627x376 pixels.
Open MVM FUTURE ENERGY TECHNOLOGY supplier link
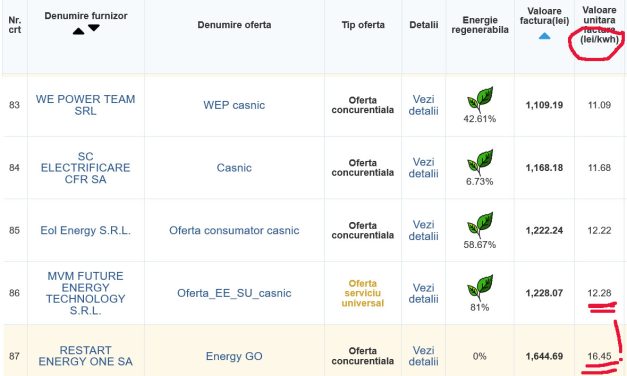coord(86,293)
